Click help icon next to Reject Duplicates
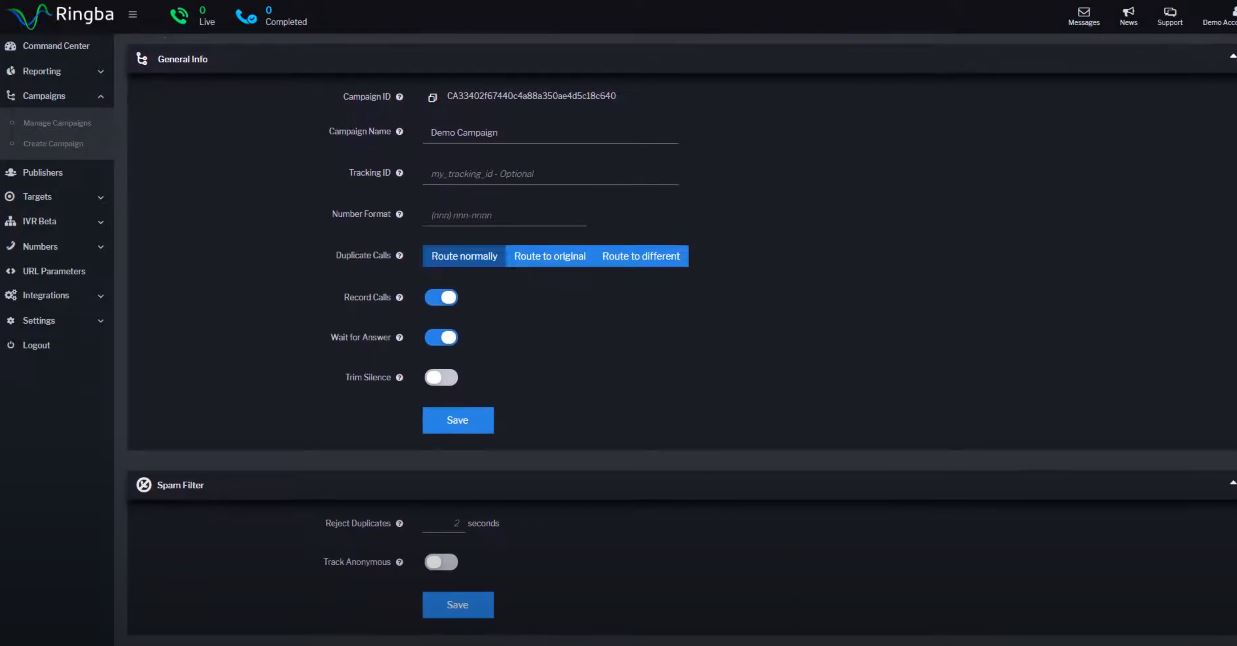 [x=400, y=524]
